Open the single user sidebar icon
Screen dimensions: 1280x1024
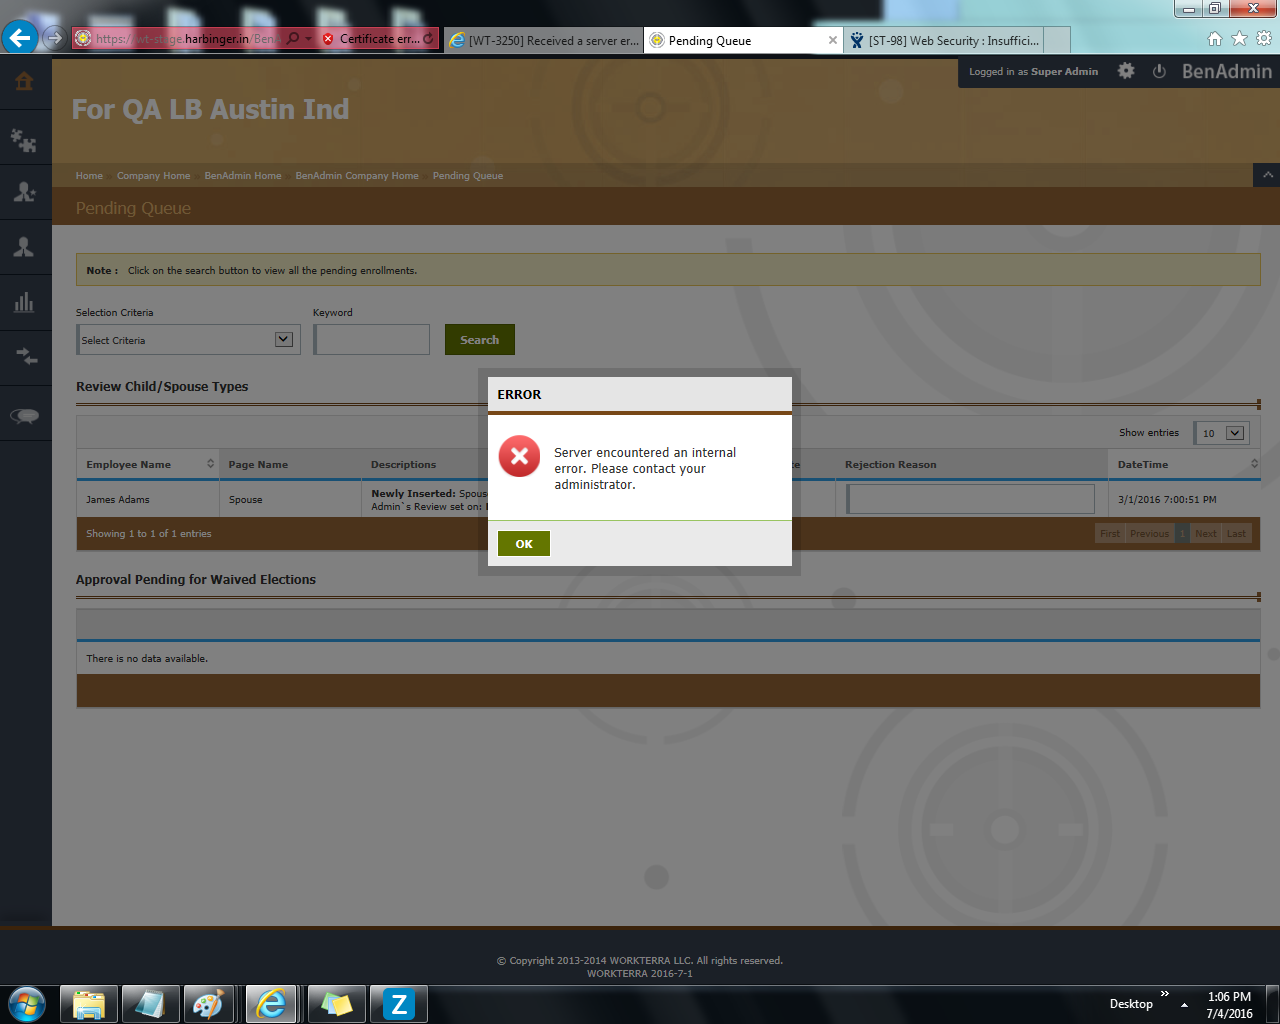point(25,247)
